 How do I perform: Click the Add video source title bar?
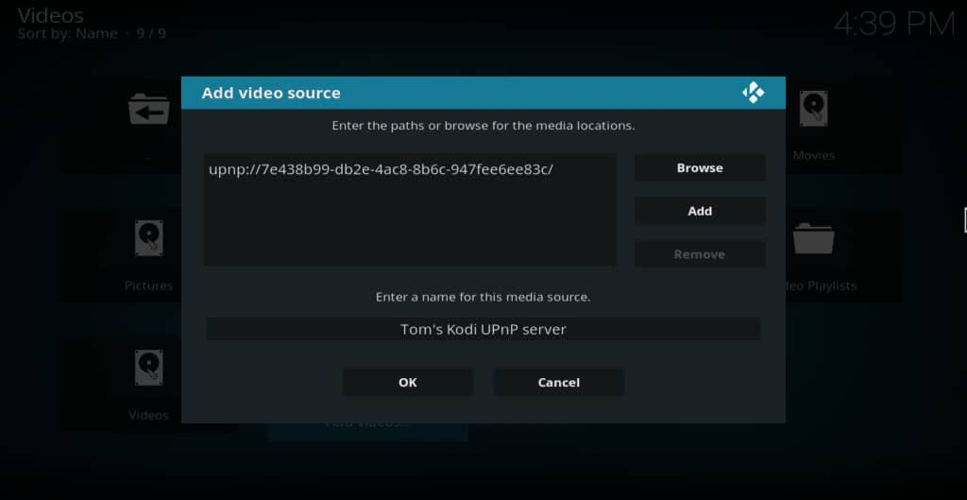click(450, 93)
